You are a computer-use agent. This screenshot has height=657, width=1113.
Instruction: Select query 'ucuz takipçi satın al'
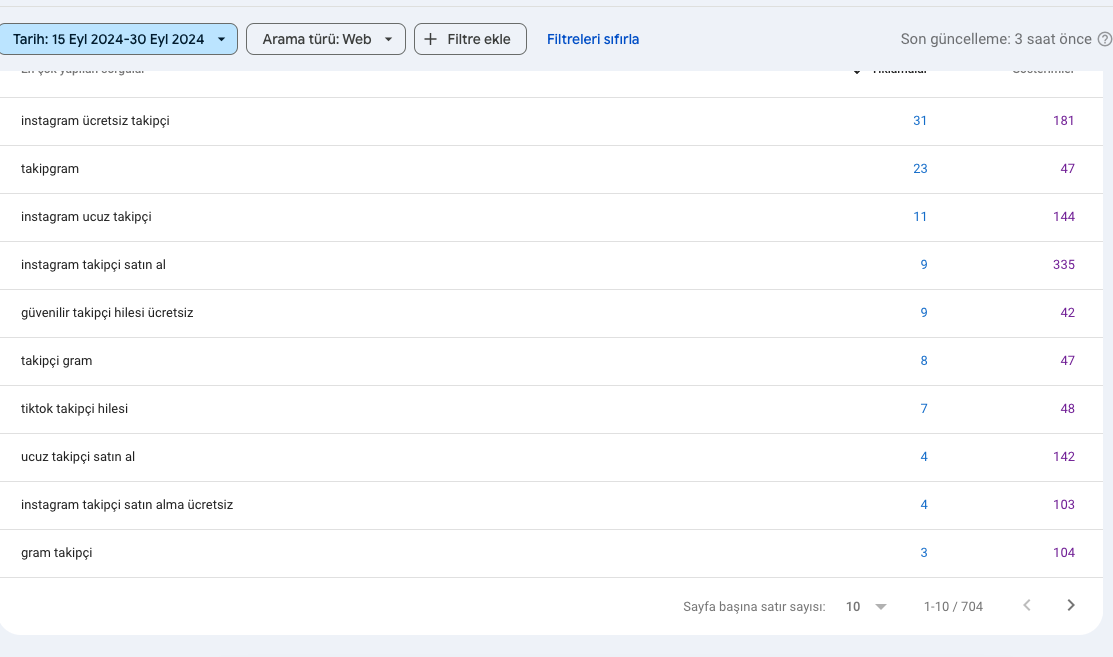[x=78, y=457]
